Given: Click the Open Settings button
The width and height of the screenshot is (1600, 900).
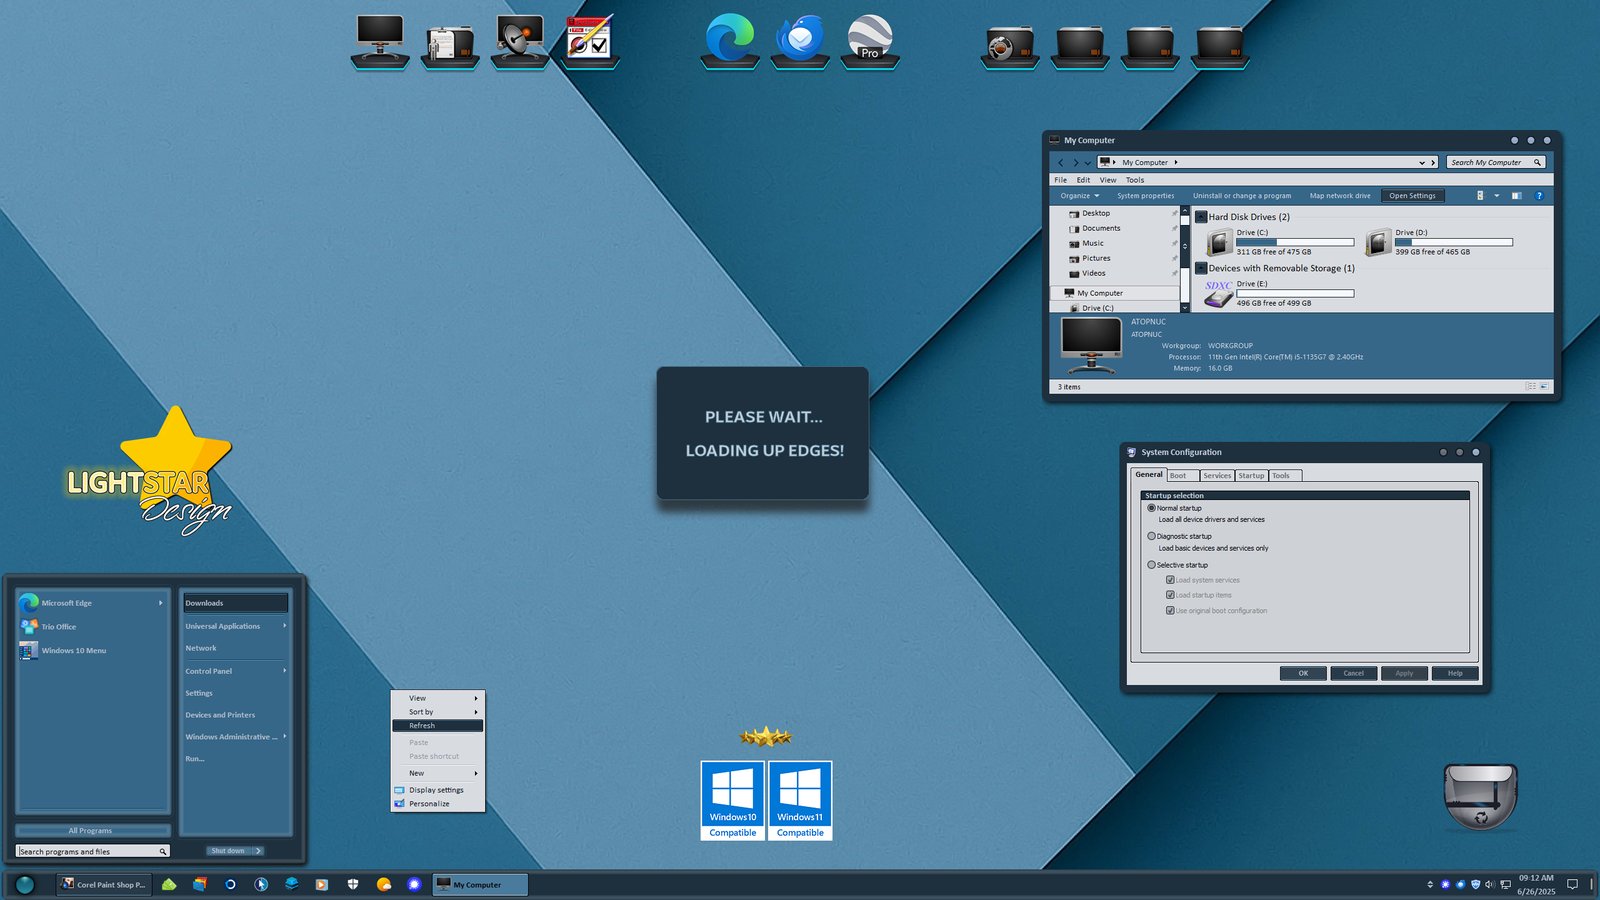Looking at the screenshot, I should [1412, 196].
